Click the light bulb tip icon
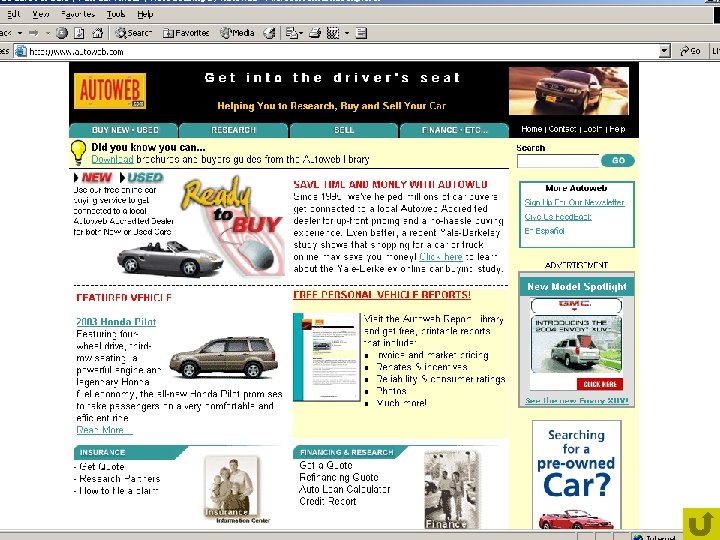 point(78,153)
